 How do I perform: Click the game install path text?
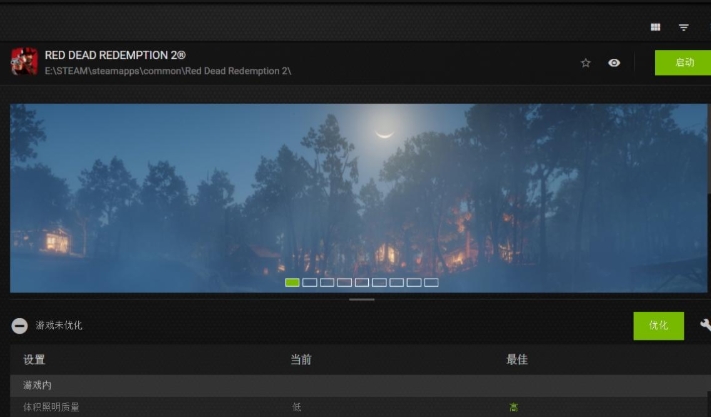[x=168, y=72]
